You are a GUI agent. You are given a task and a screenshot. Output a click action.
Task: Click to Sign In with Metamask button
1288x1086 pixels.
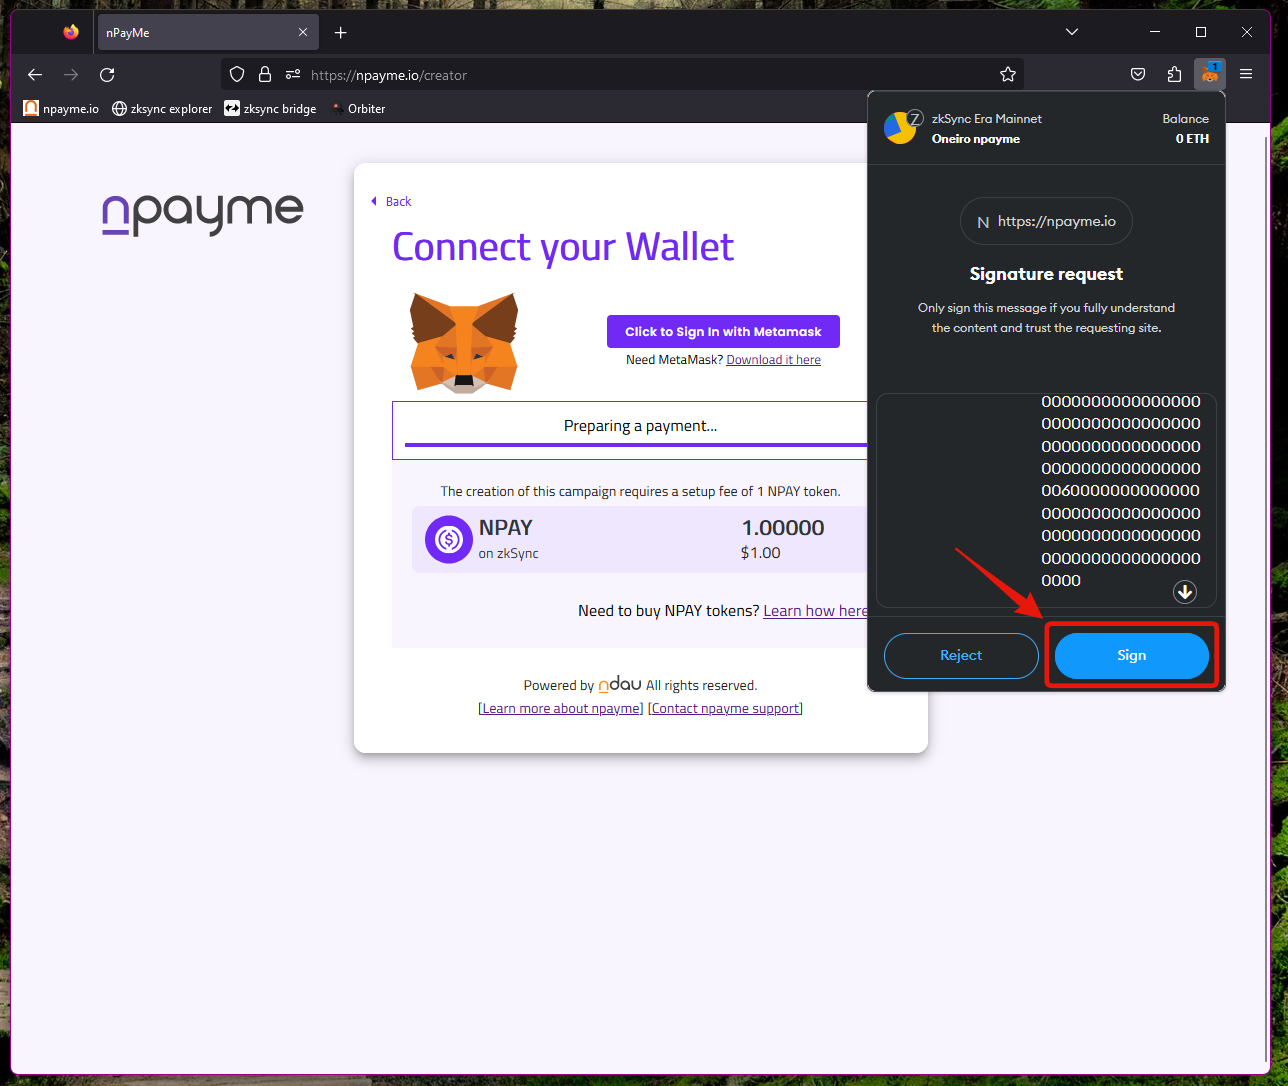pos(723,331)
